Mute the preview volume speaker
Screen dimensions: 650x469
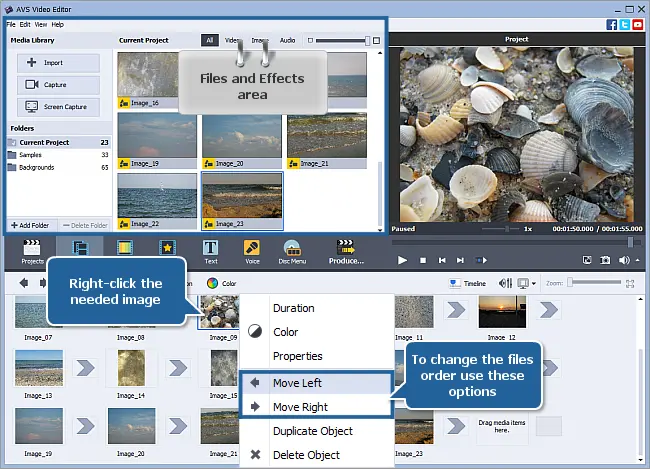click(x=623, y=260)
